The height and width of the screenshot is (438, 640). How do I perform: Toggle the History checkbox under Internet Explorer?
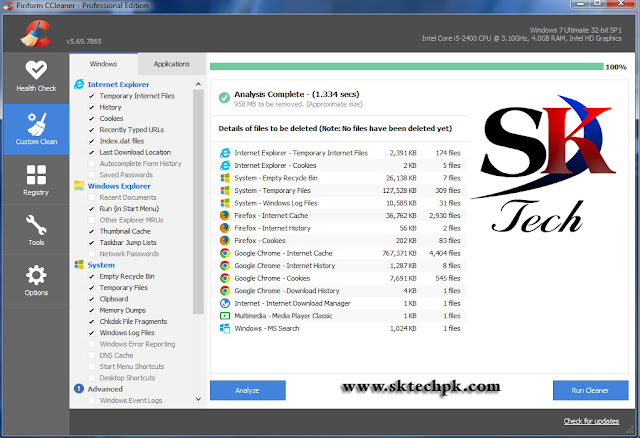point(92,107)
